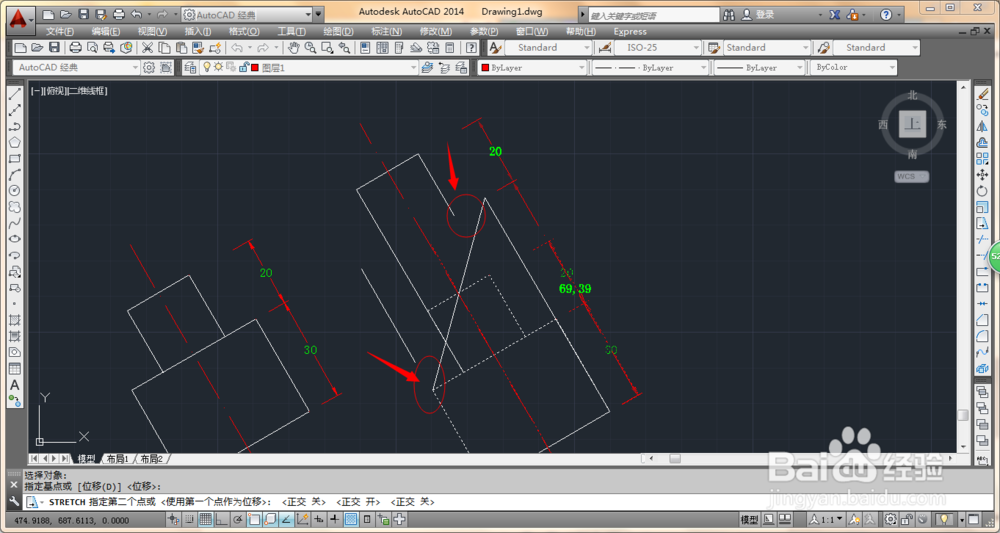Click the Plot Preview icon
Image resolution: width=1000 pixels, height=533 pixels.
92,48
